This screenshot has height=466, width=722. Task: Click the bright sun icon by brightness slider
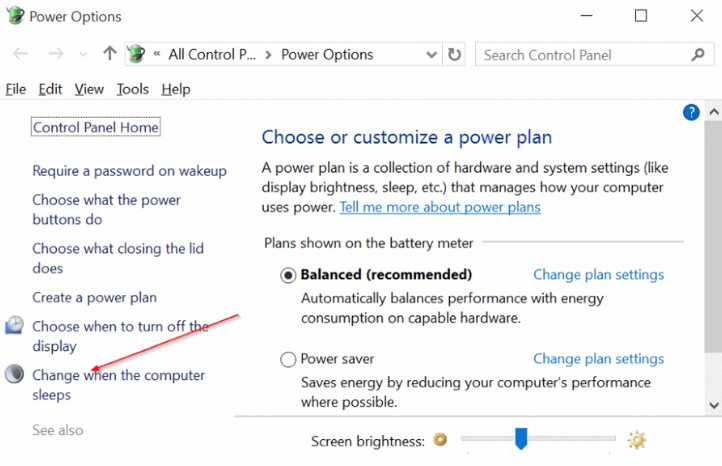(x=637, y=440)
